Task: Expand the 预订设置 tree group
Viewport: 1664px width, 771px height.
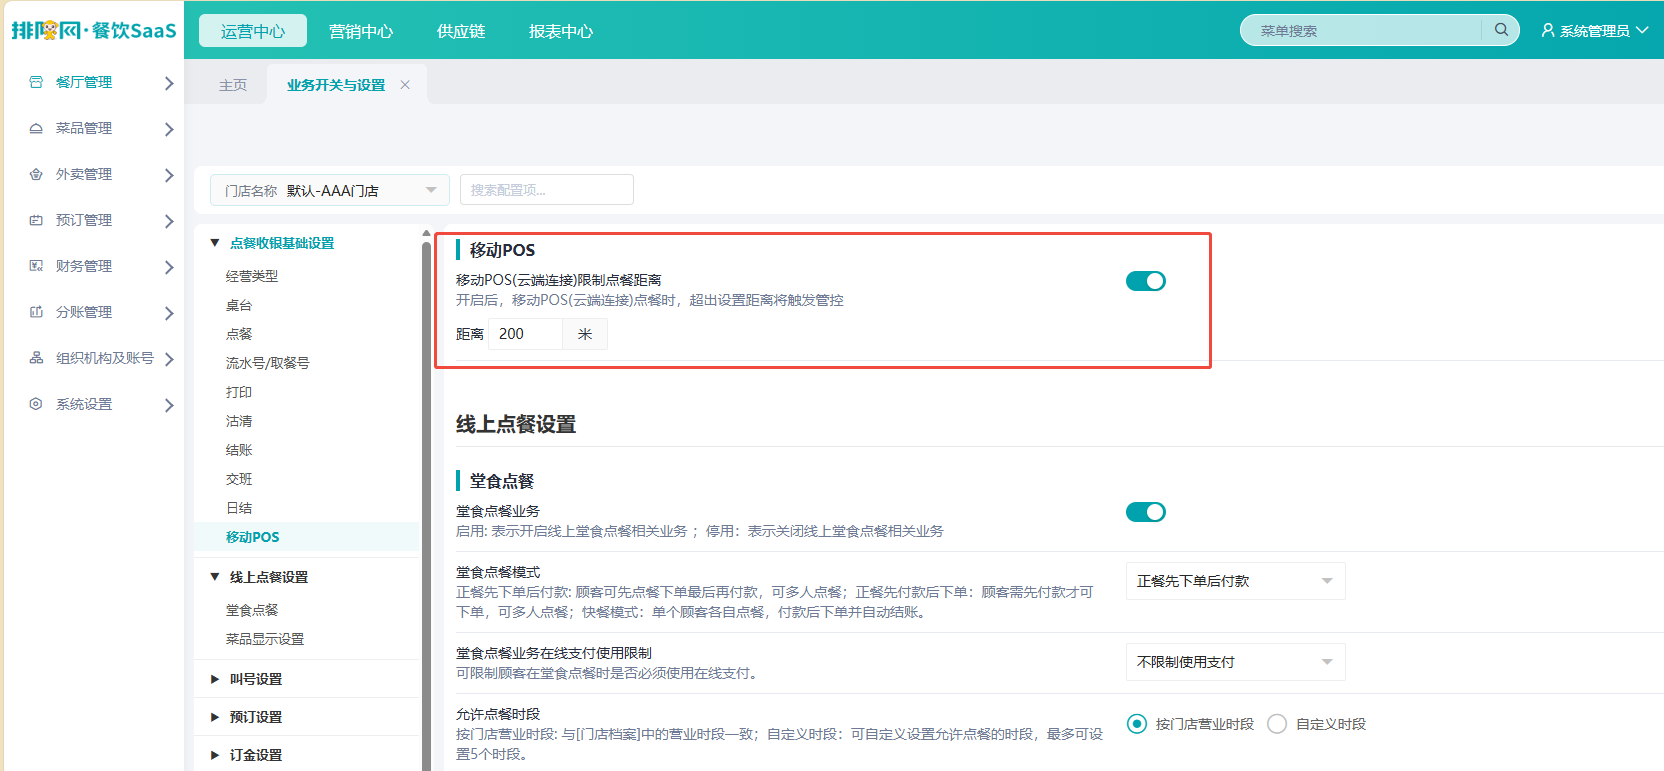Action: [x=215, y=717]
